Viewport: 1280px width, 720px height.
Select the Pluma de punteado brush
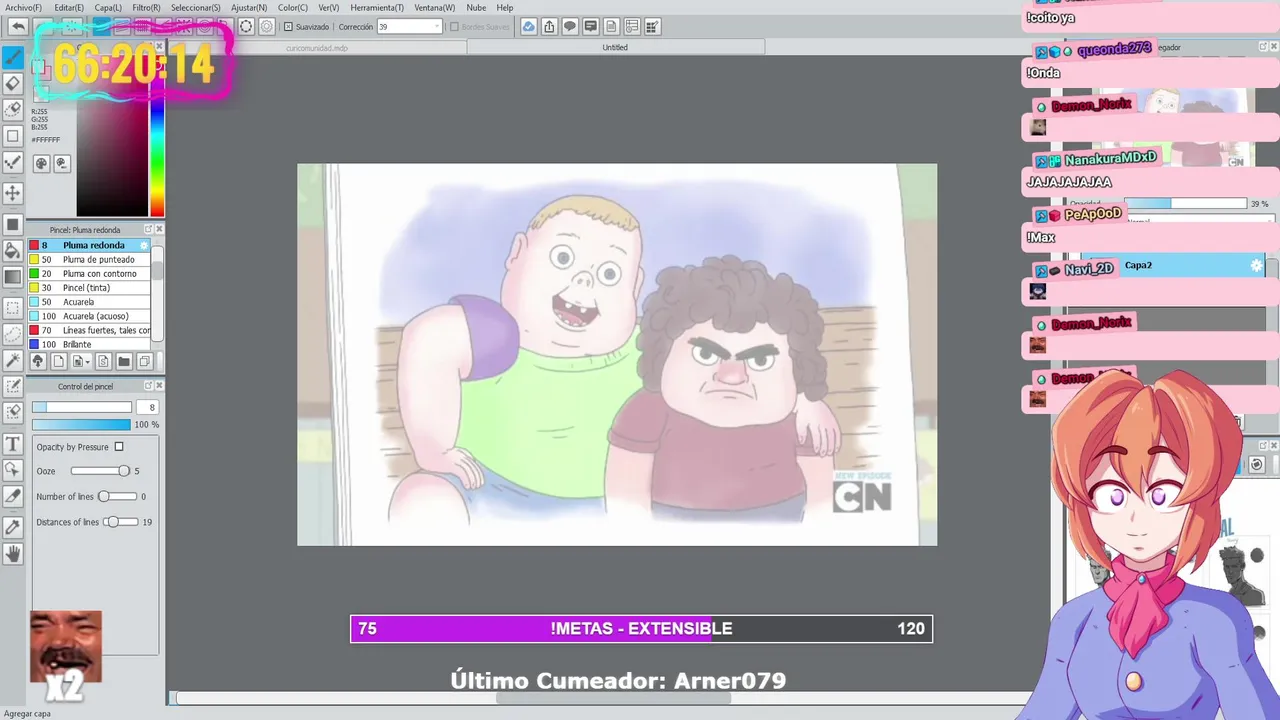point(89,259)
